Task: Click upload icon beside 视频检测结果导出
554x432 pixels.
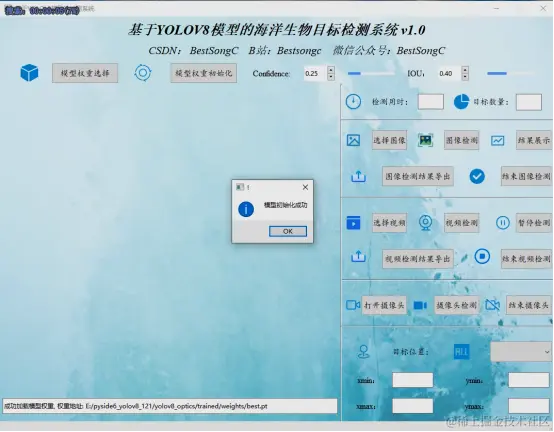Action: point(358,256)
